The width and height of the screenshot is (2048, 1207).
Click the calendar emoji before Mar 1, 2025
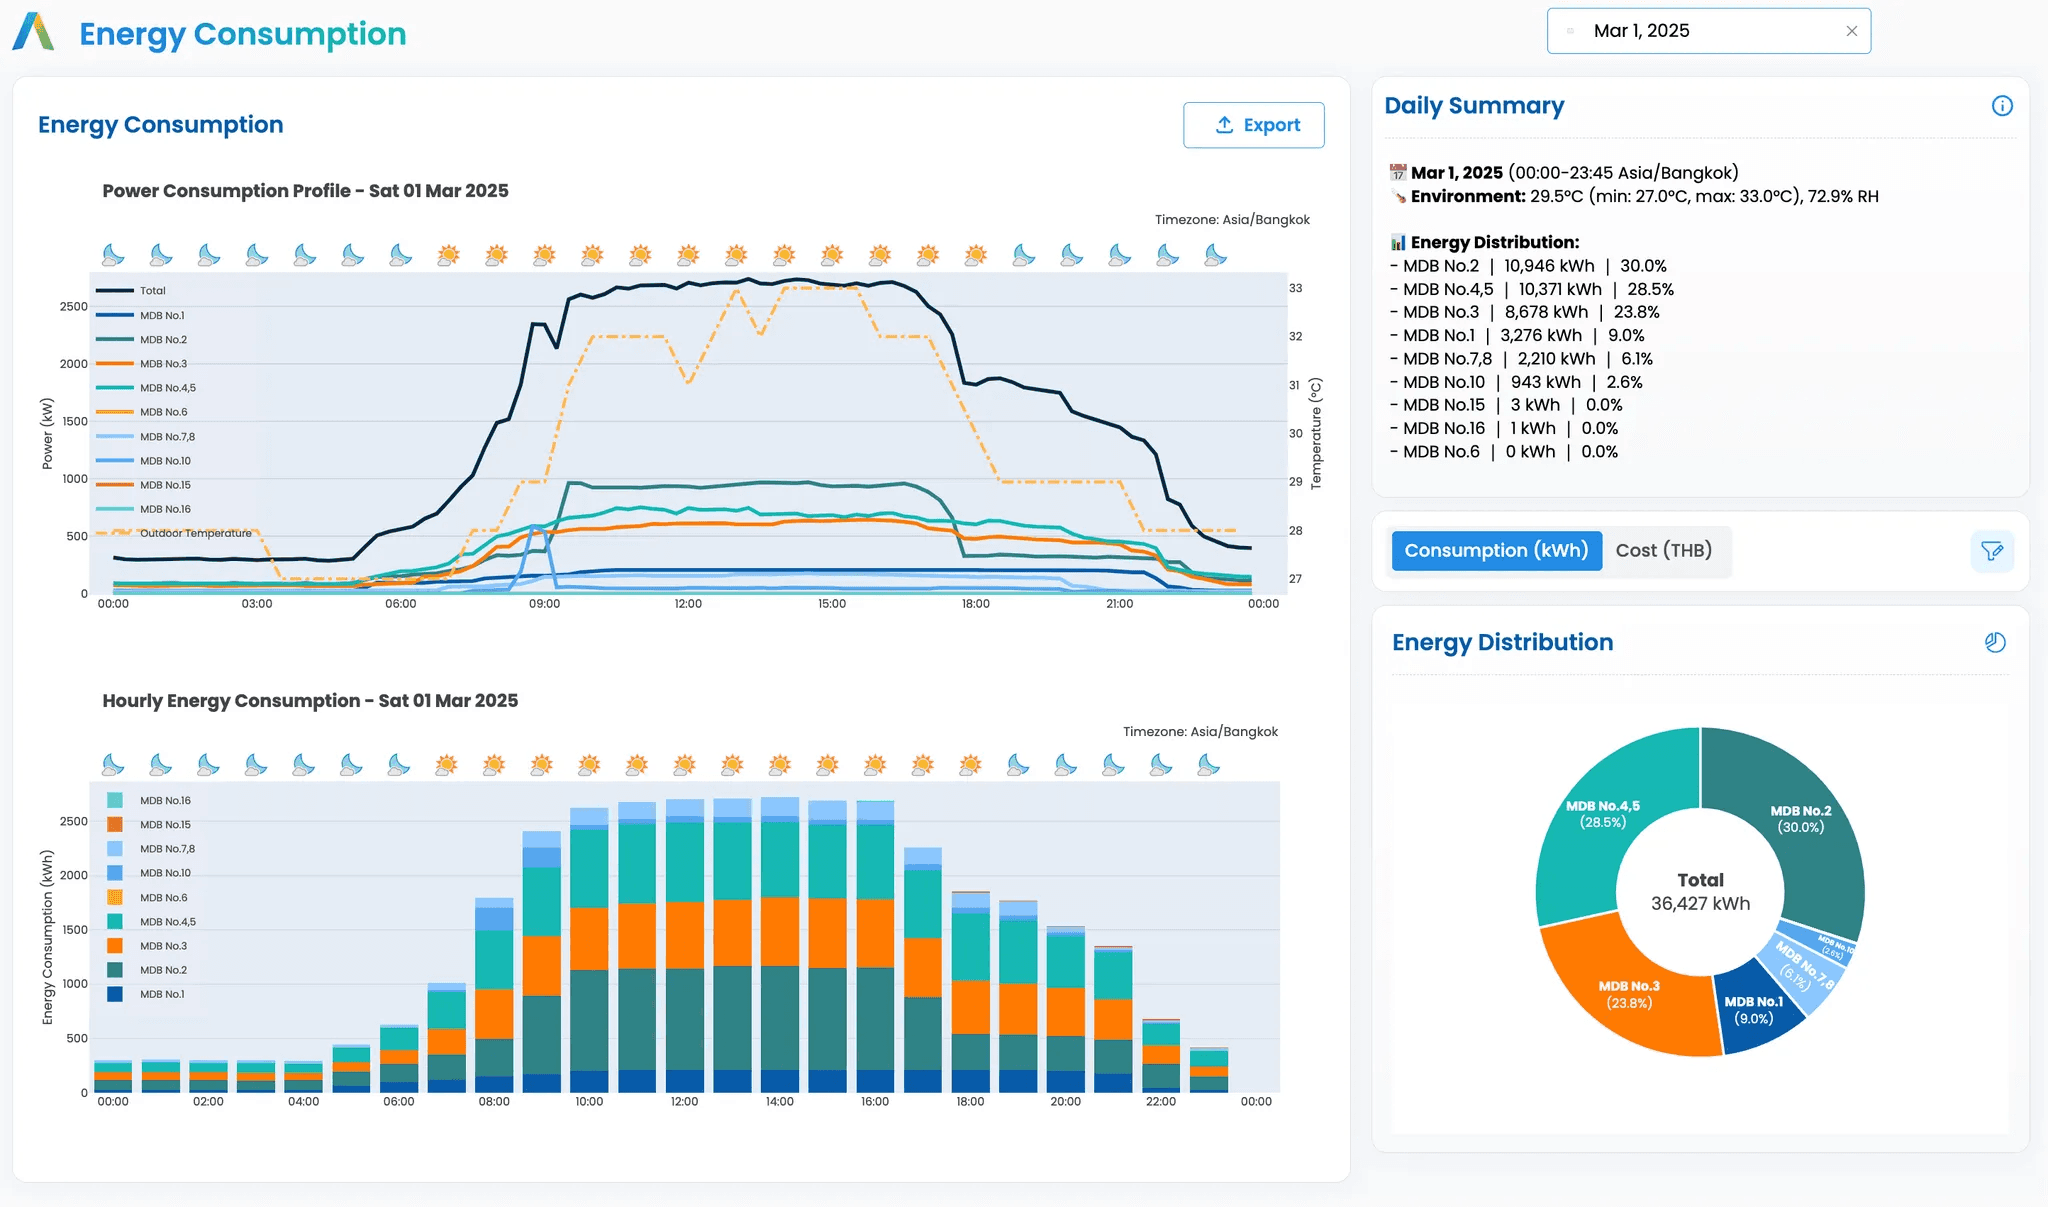pos(1398,173)
